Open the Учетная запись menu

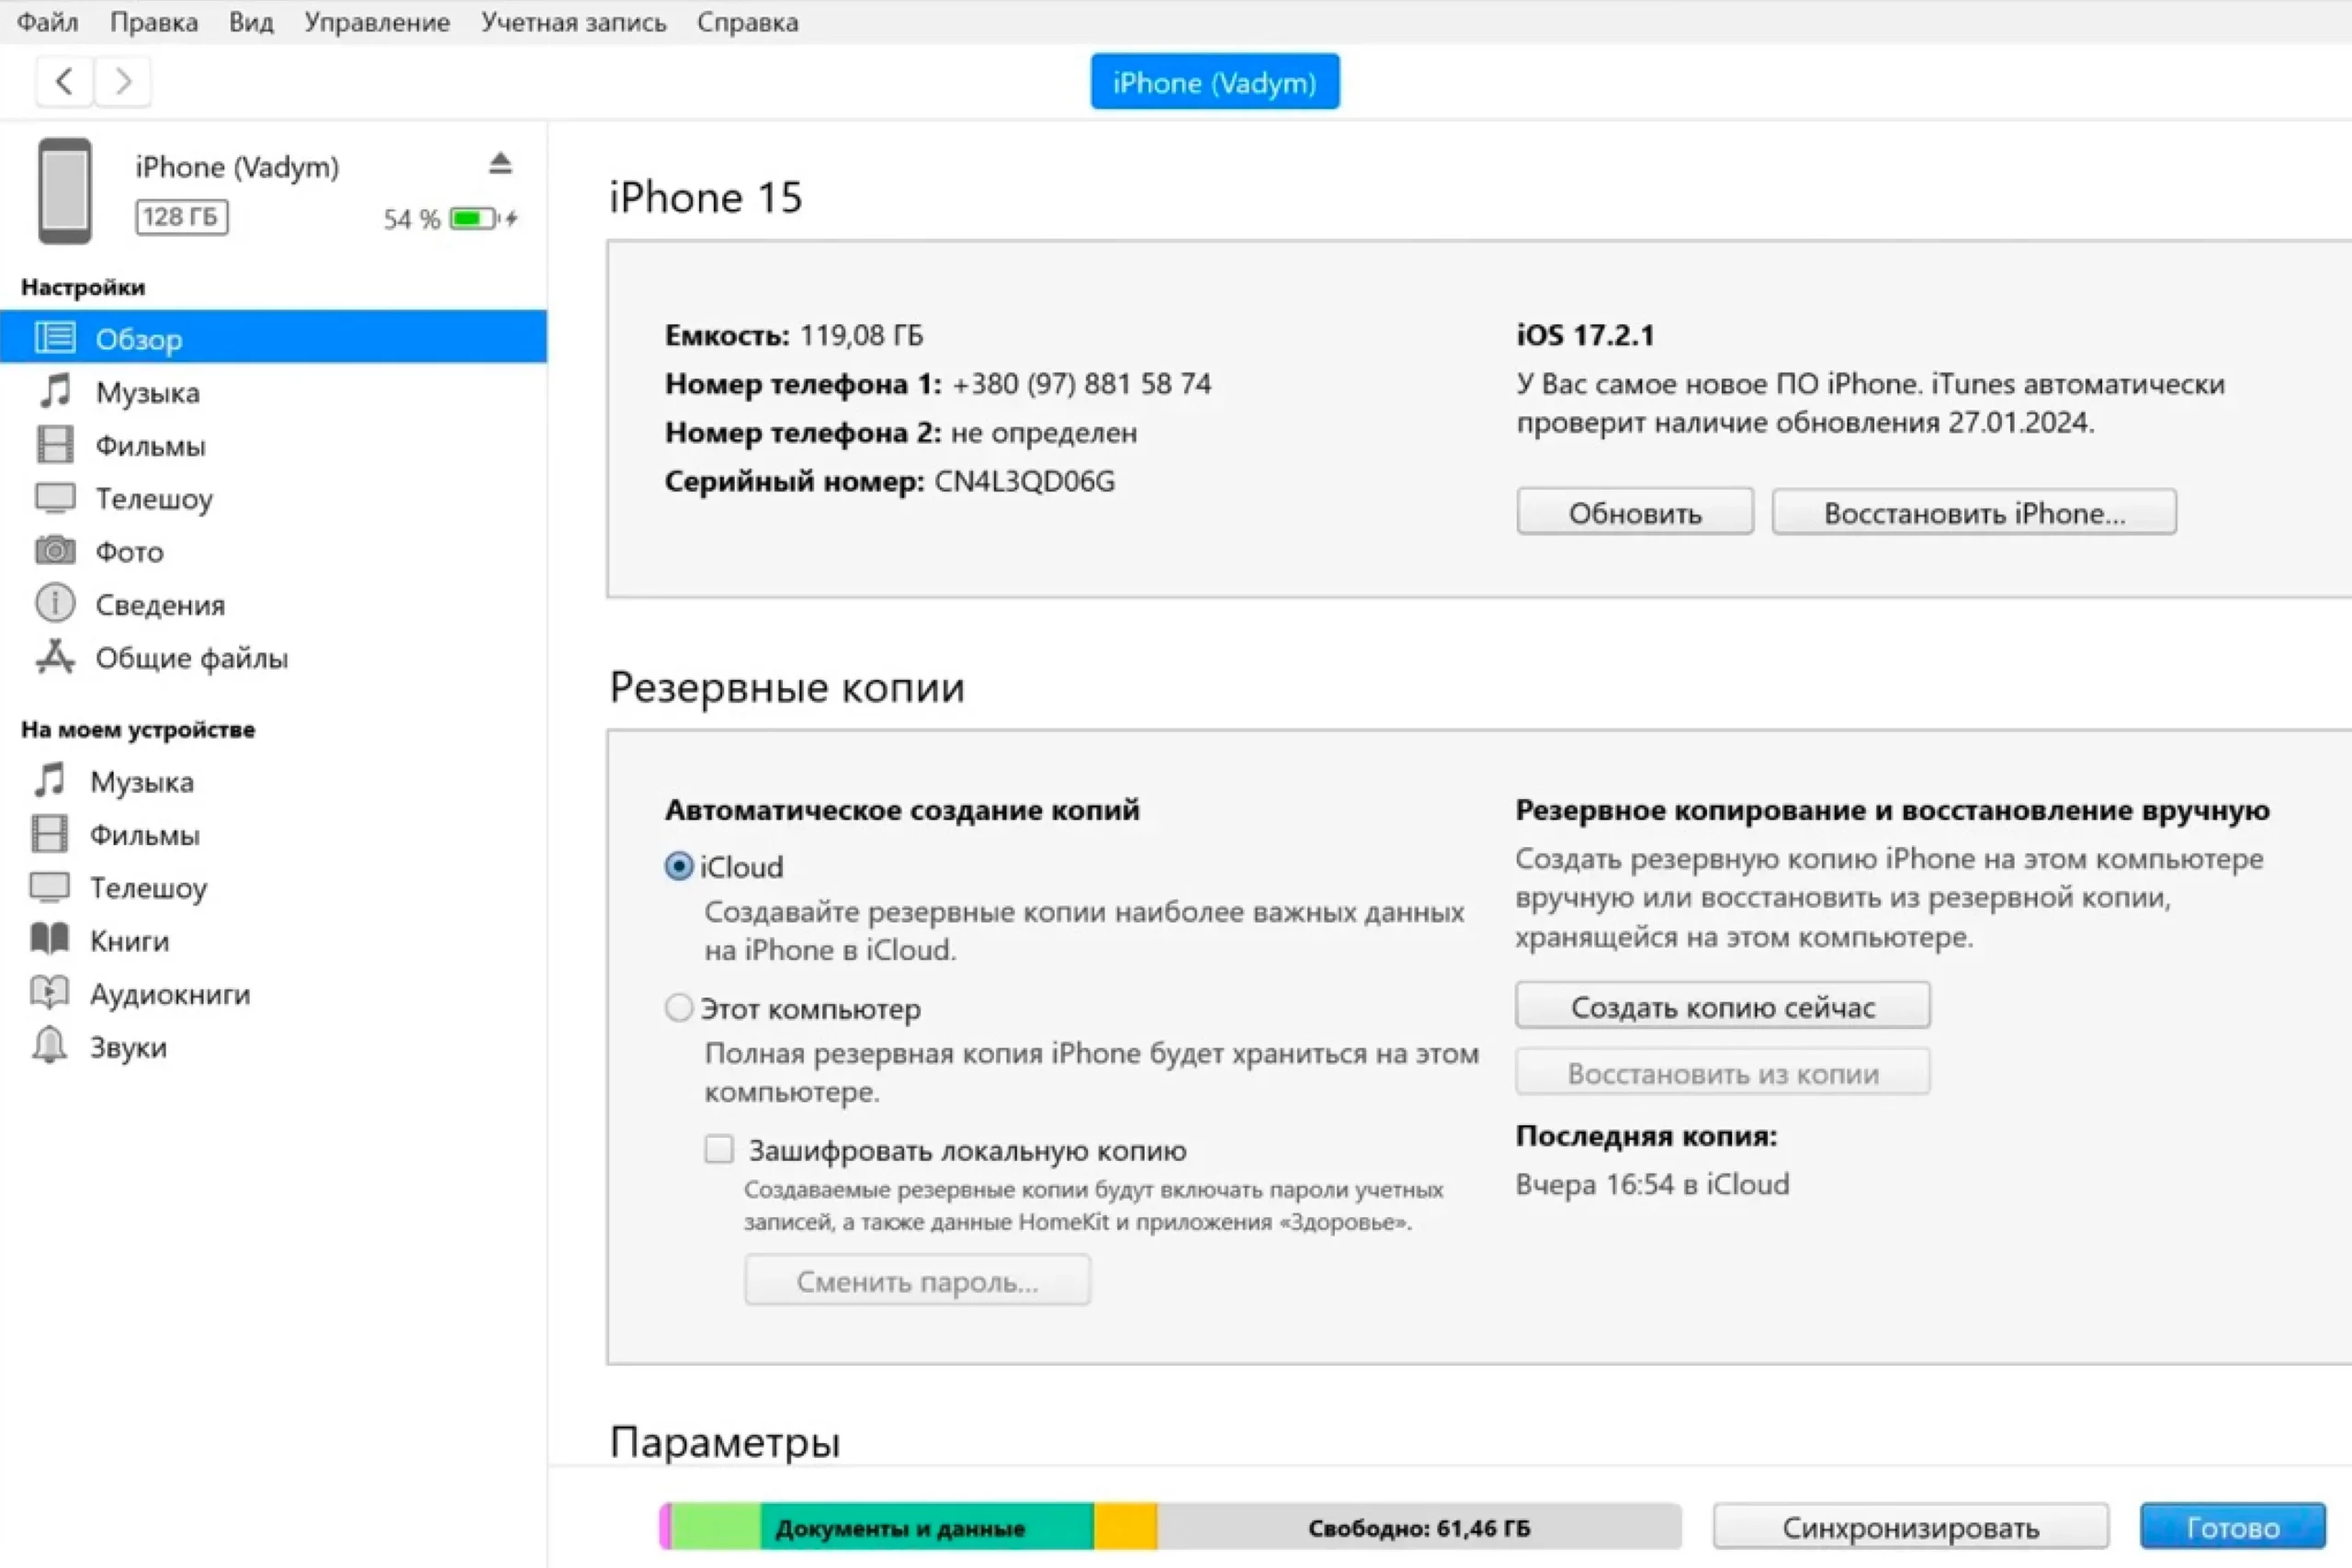[x=573, y=22]
